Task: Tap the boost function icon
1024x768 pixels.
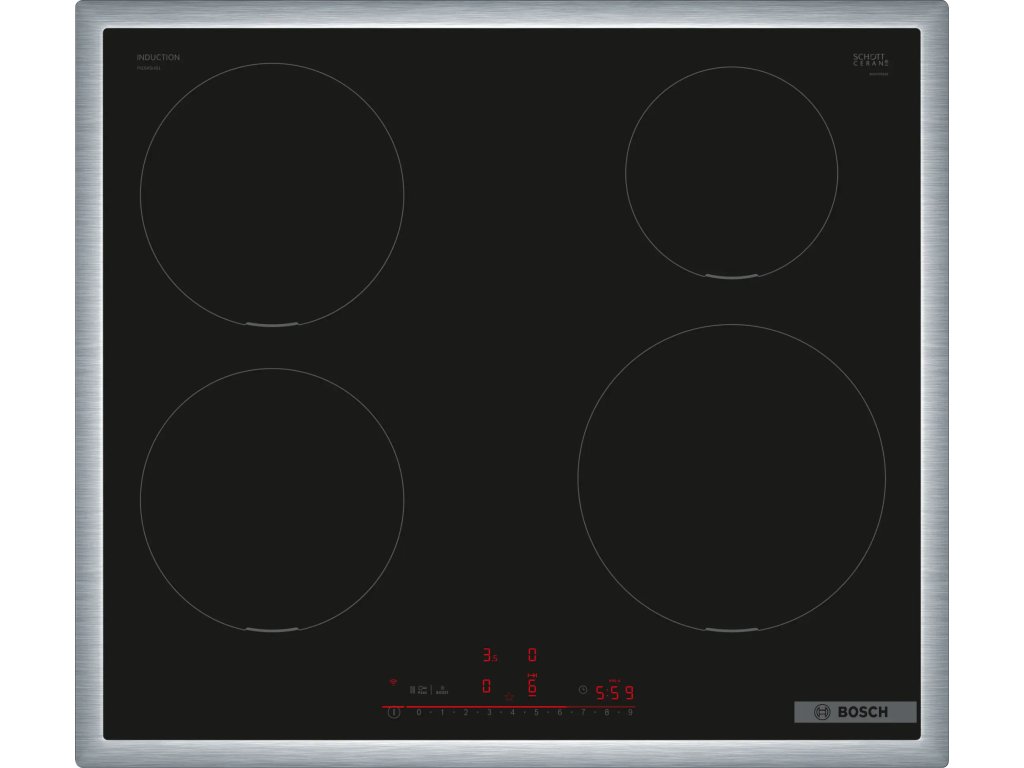Action: pyautogui.click(x=443, y=689)
